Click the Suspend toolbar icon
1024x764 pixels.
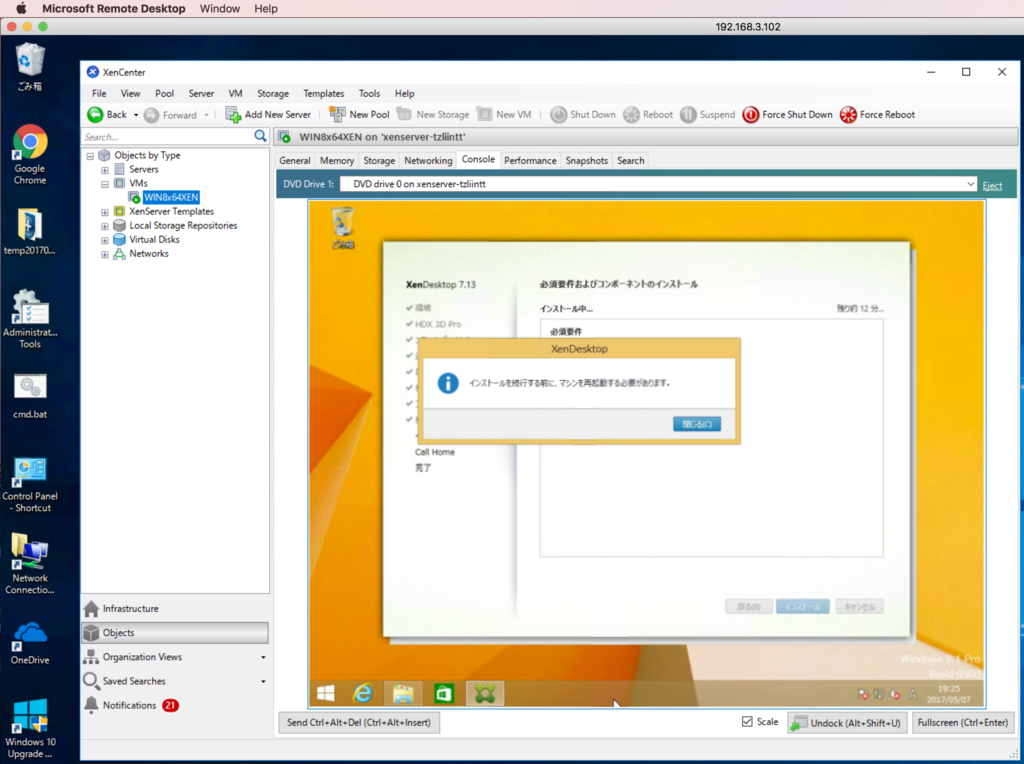tap(688, 115)
